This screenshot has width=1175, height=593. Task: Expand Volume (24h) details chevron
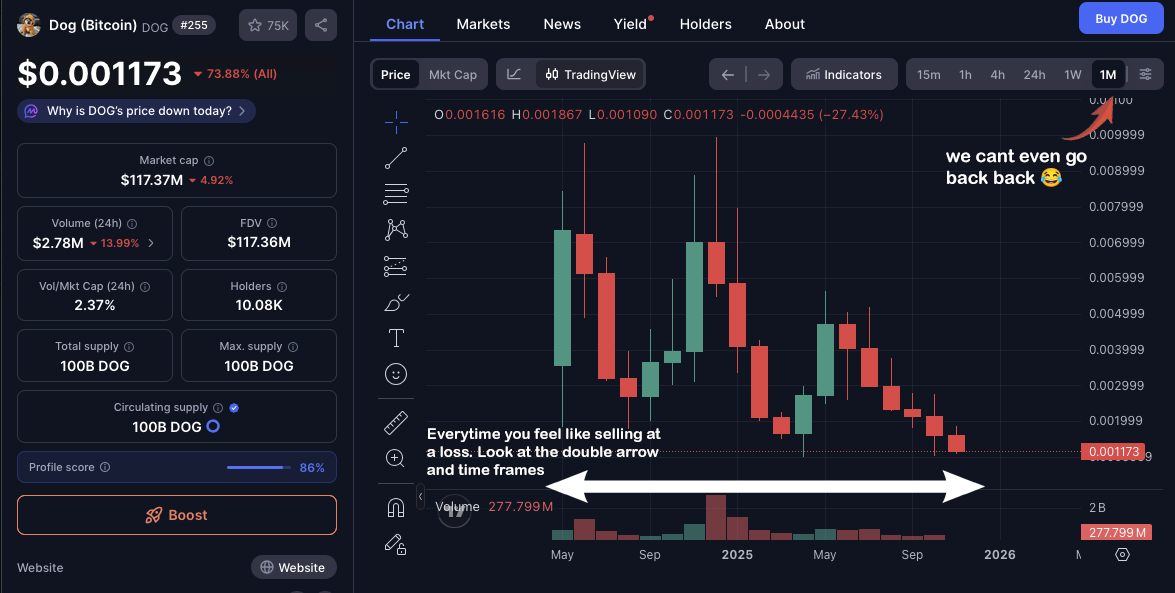click(151, 243)
